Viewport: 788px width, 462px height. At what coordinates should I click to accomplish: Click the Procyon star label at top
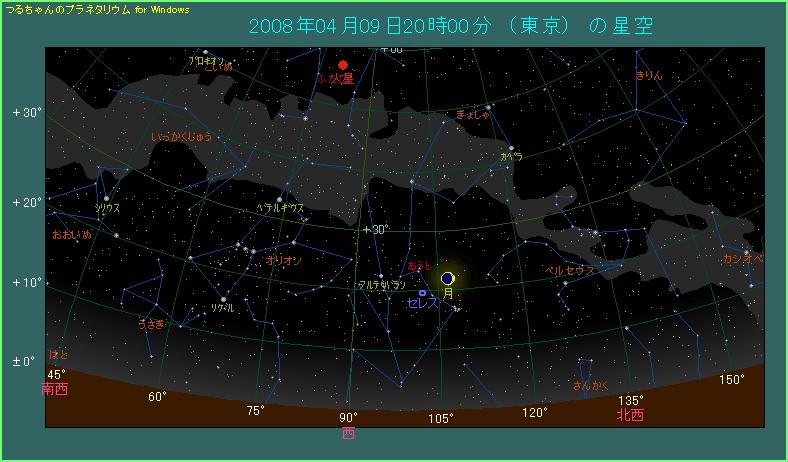pyautogui.click(x=205, y=60)
